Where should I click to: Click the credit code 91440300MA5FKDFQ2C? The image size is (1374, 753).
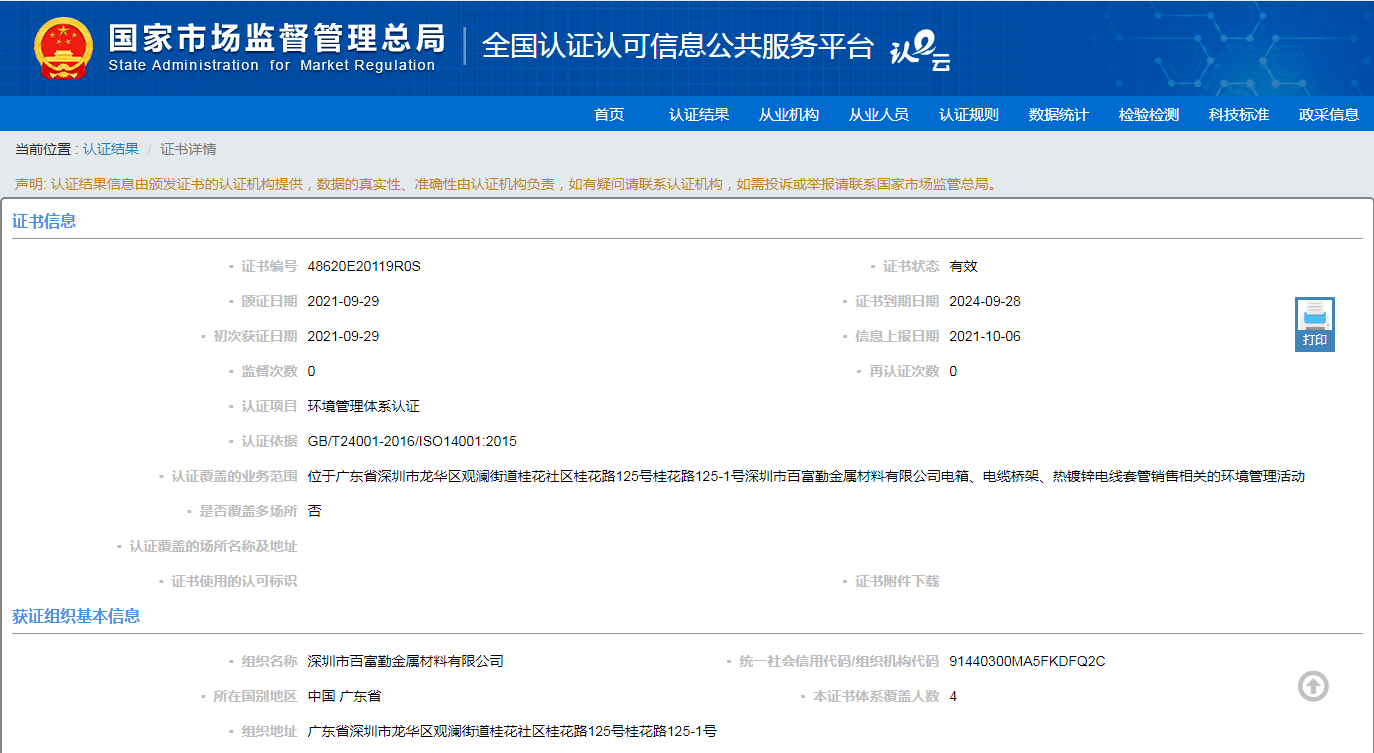1027,661
